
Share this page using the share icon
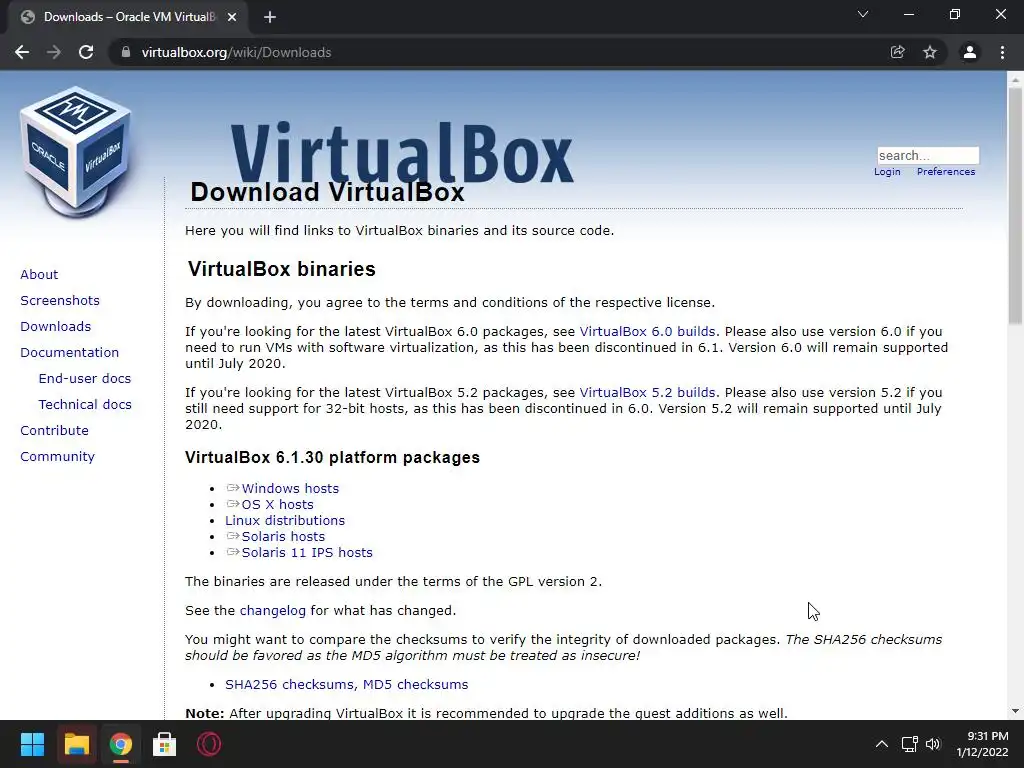897,52
